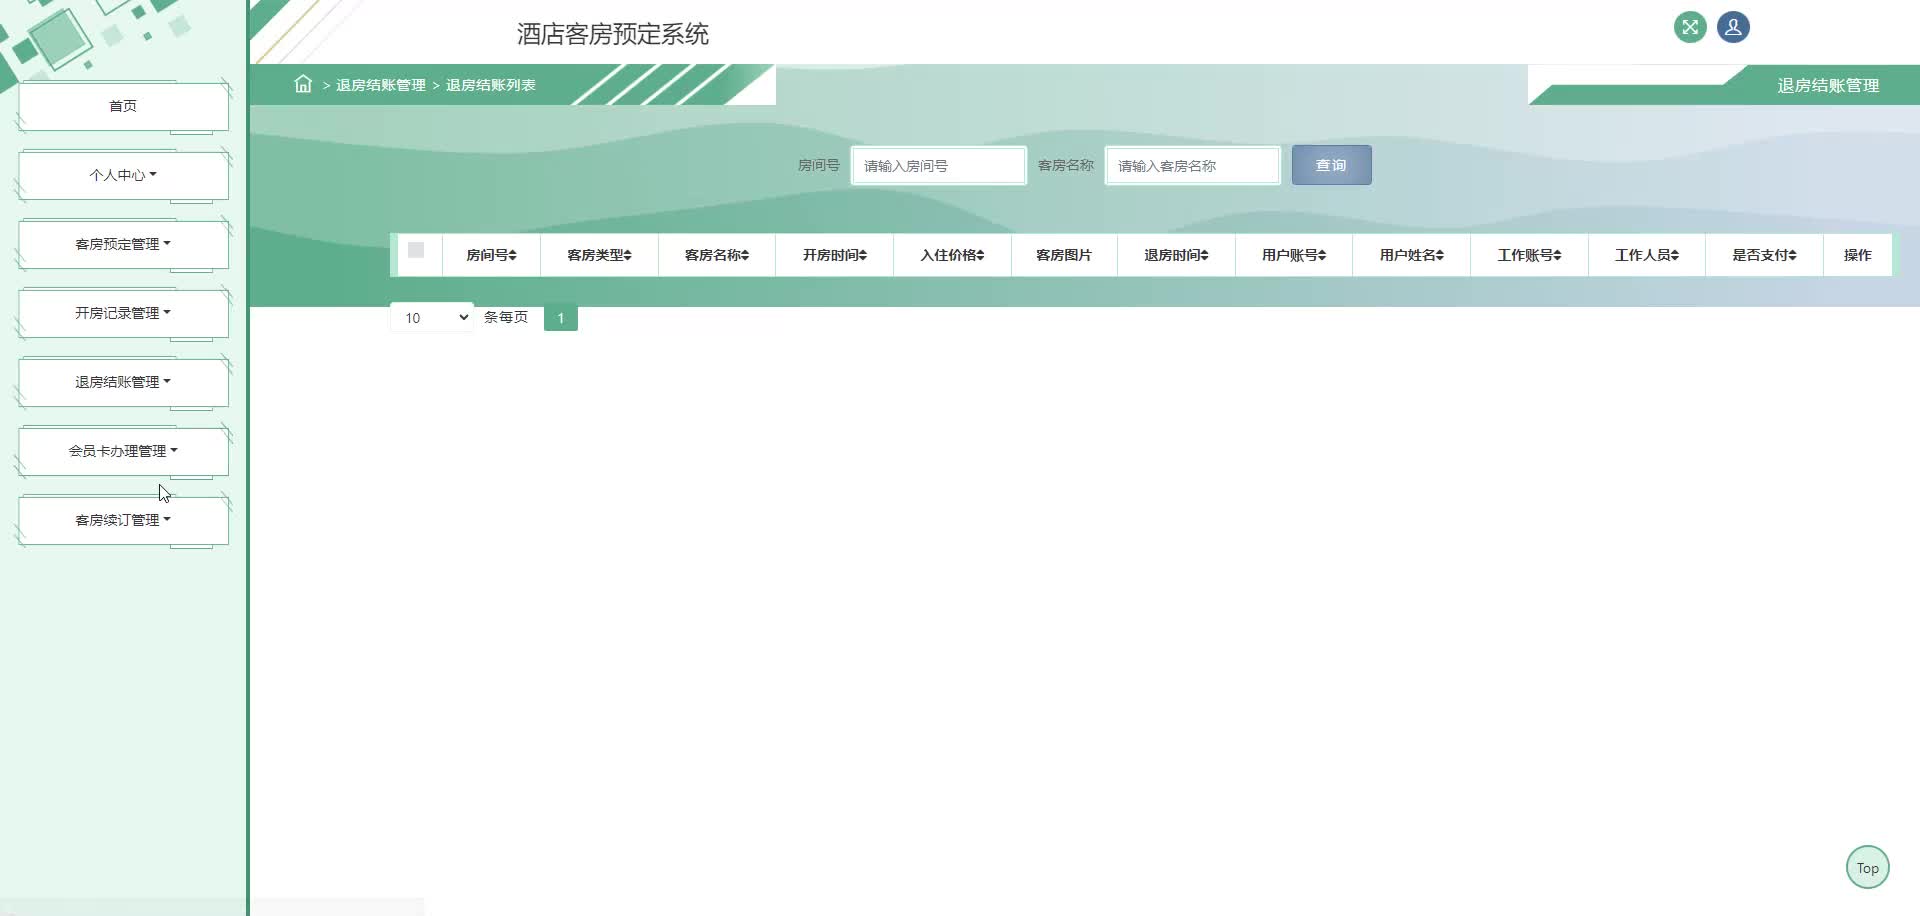Sort the table by 是否支付 column
This screenshot has height=916, width=1920.
pos(1763,255)
